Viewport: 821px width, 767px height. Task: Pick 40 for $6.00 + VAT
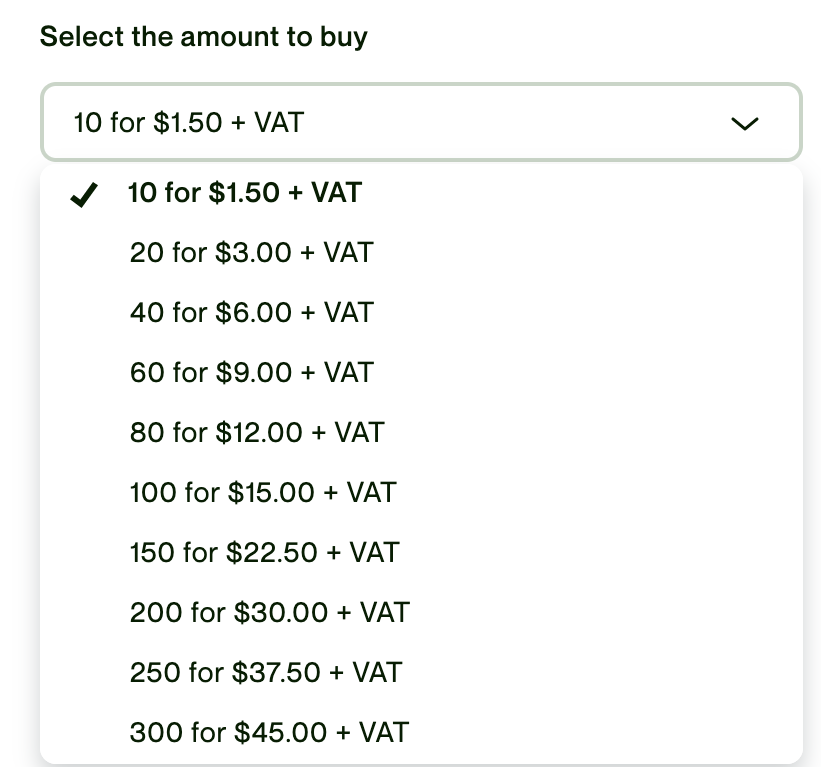pos(251,312)
